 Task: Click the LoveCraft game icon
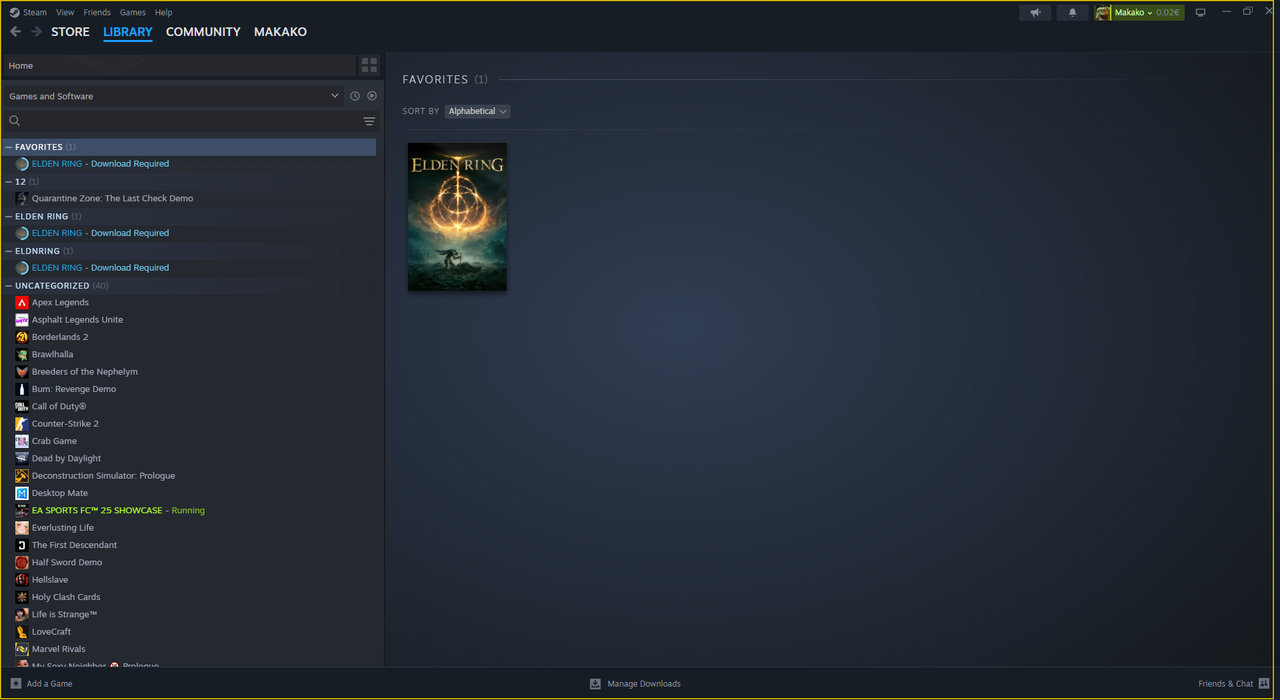click(22, 632)
